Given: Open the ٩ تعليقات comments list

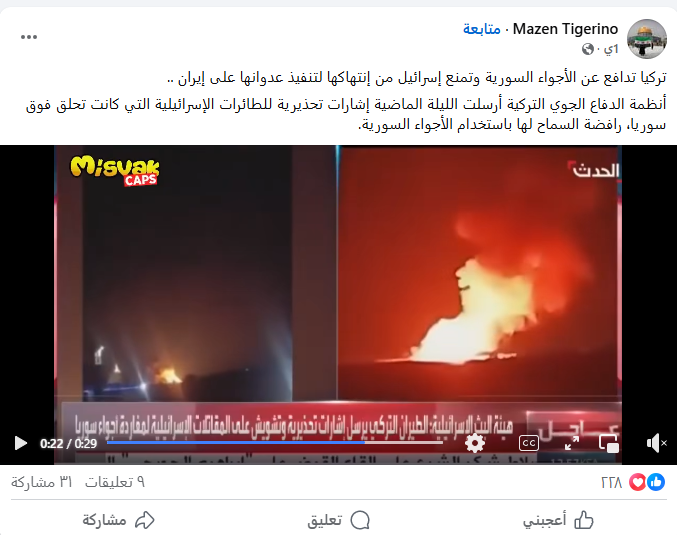Looking at the screenshot, I should click(115, 482).
